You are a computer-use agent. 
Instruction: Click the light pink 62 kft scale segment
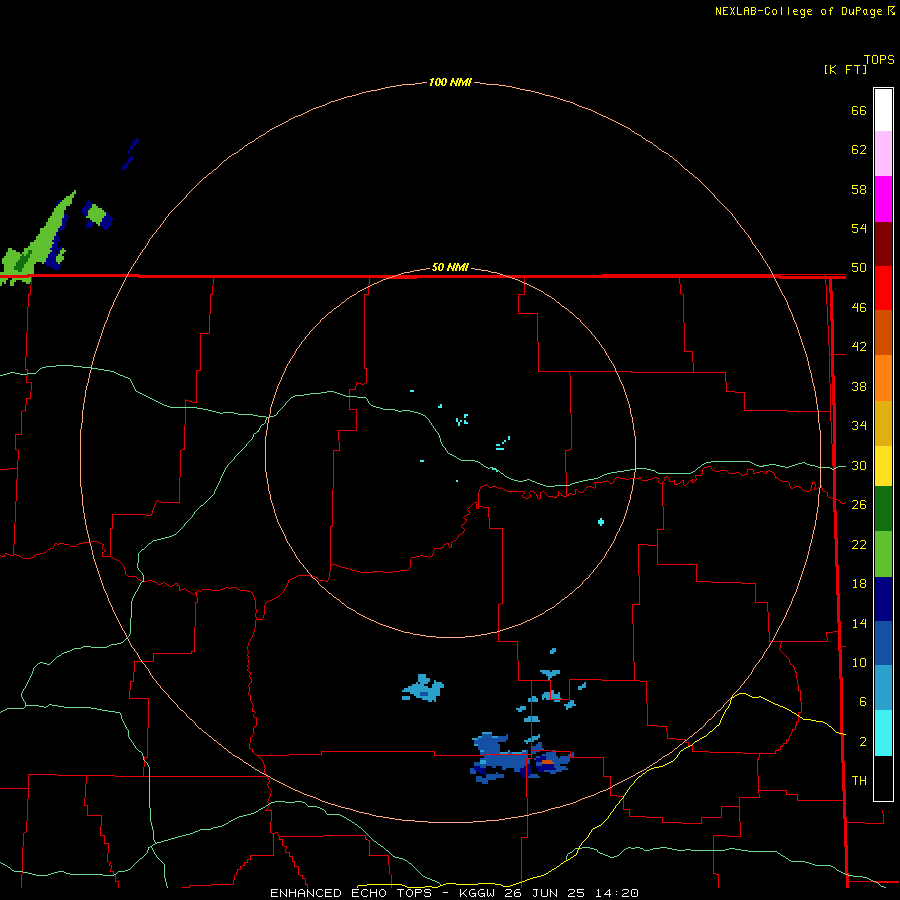click(883, 154)
